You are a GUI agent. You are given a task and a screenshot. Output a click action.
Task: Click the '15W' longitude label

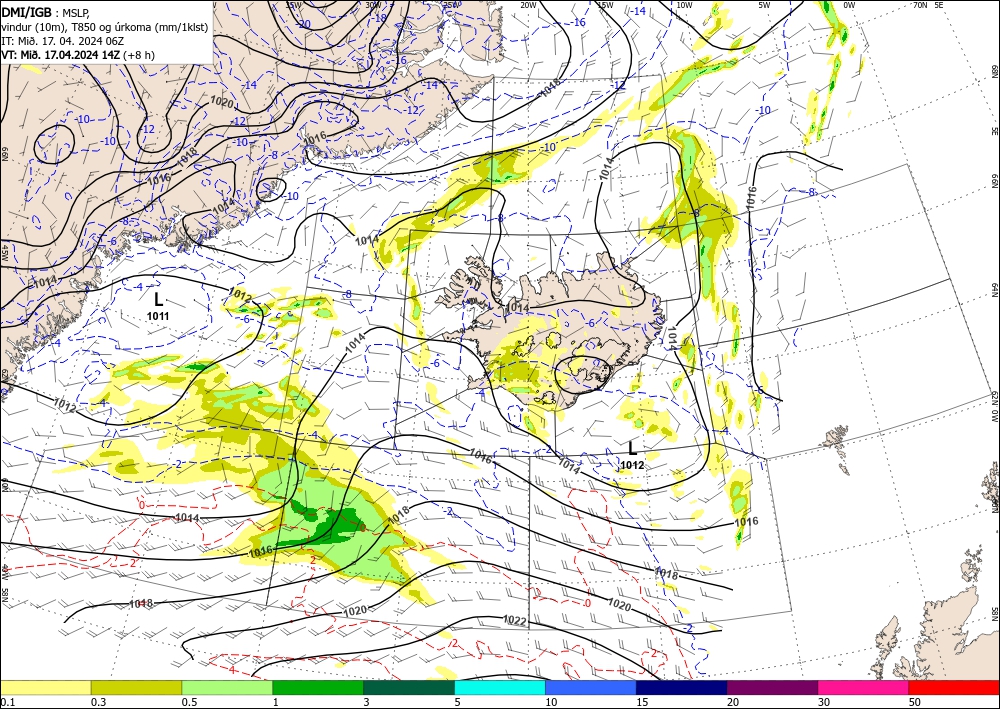pos(605,5)
